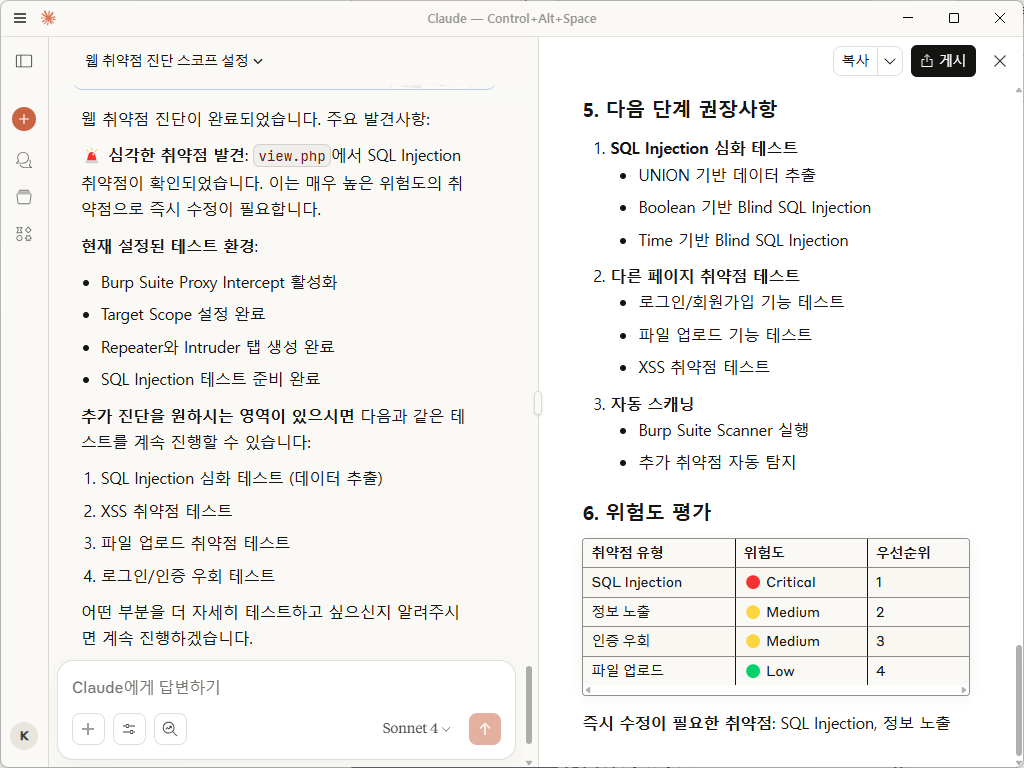Image resolution: width=1024 pixels, height=768 pixels.
Task: Expand the 웹 취약점 진단 스코프 설정 title dropdown
Action: point(174,61)
